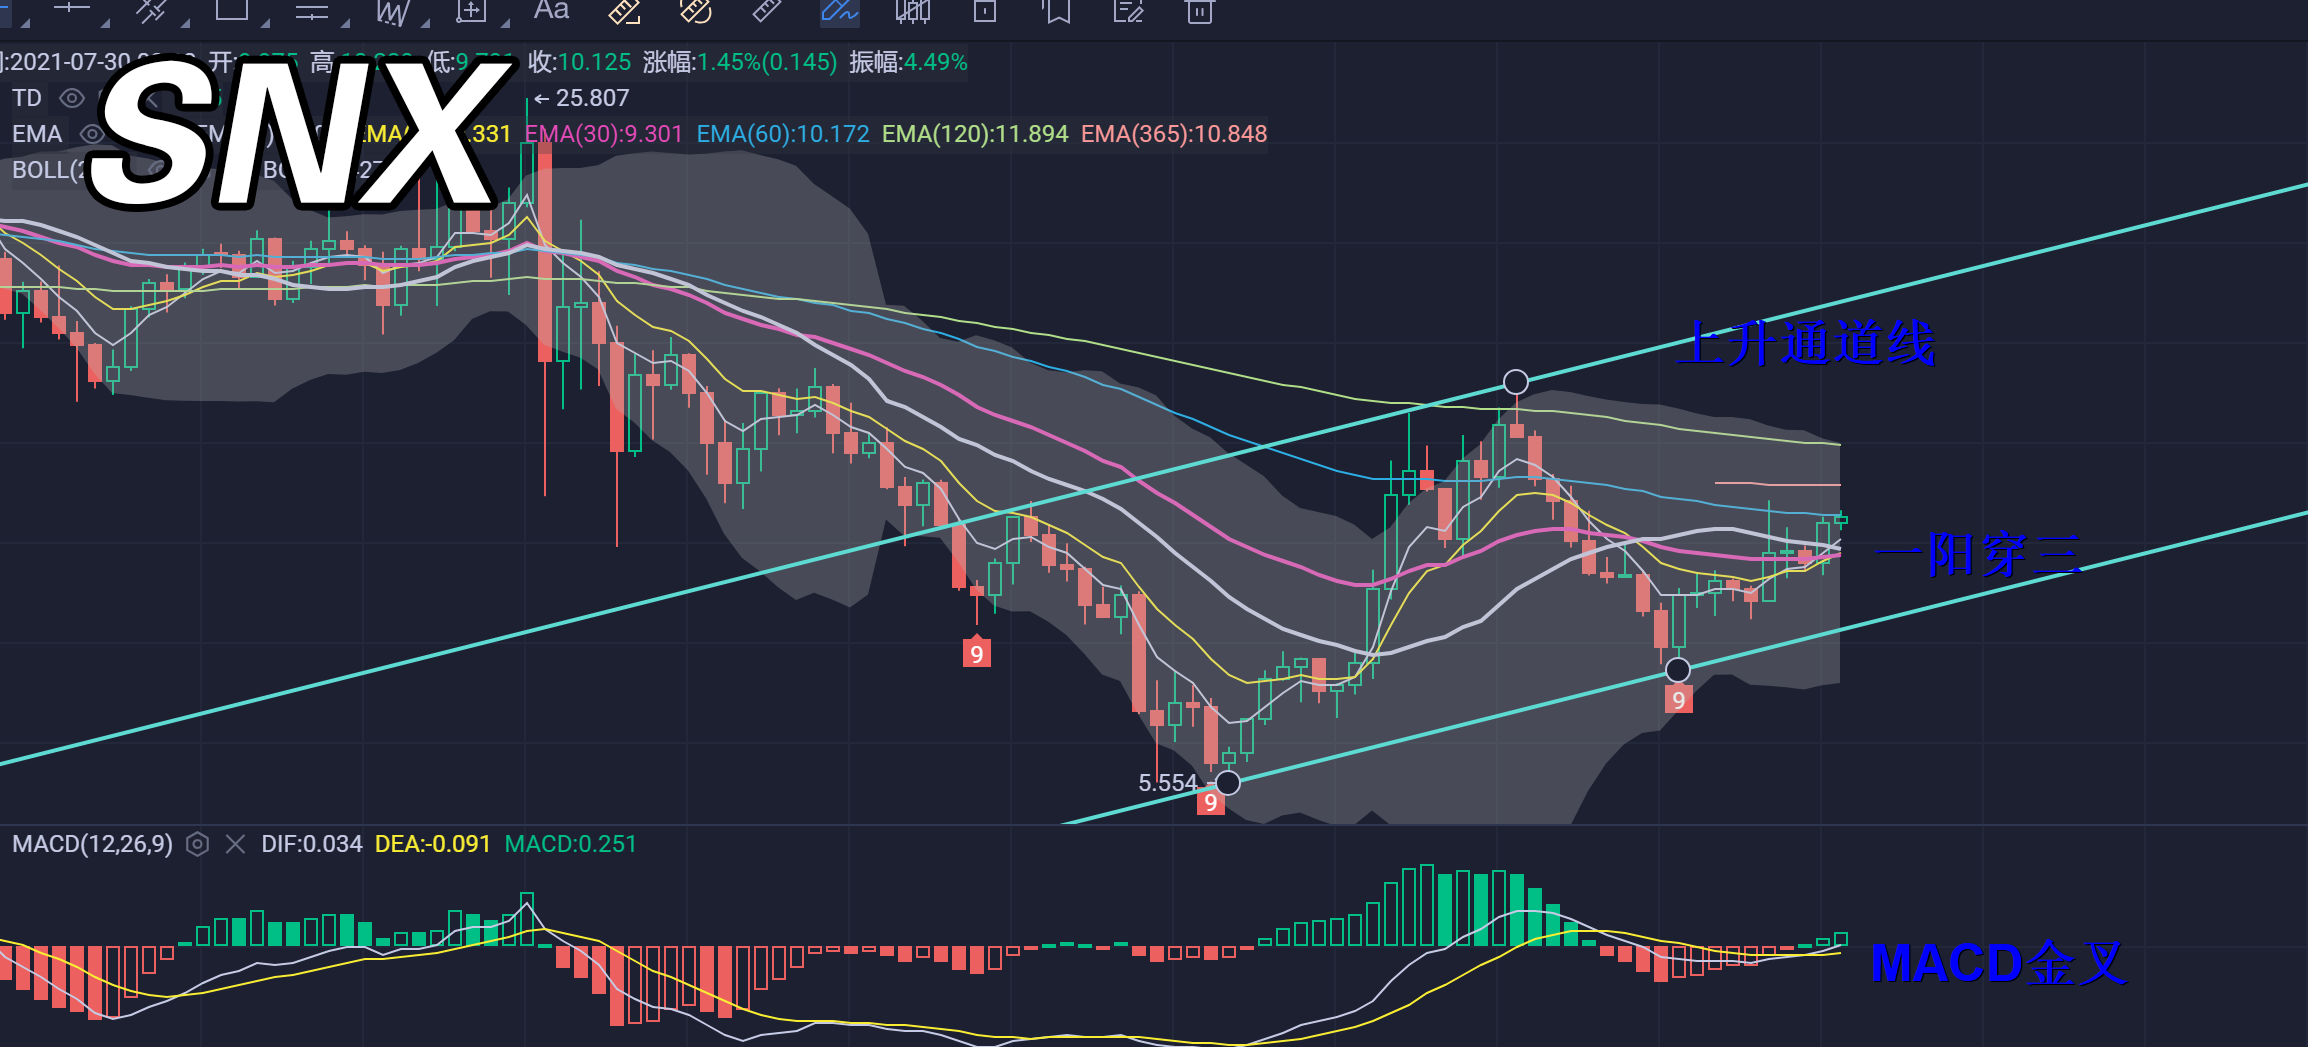Toggle EMA indicator visibility eye
2308x1047 pixels.
pyautogui.click(x=92, y=134)
